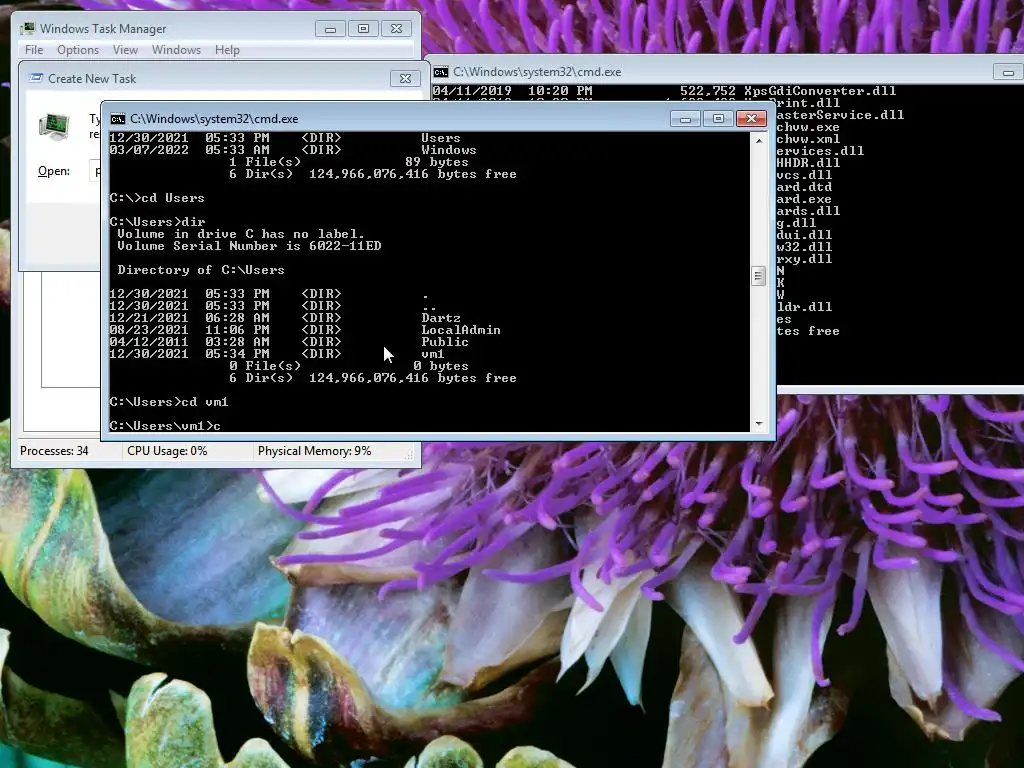The width and height of the screenshot is (1024, 768).
Task: Close the Windows Task Manager window
Action: click(396, 29)
